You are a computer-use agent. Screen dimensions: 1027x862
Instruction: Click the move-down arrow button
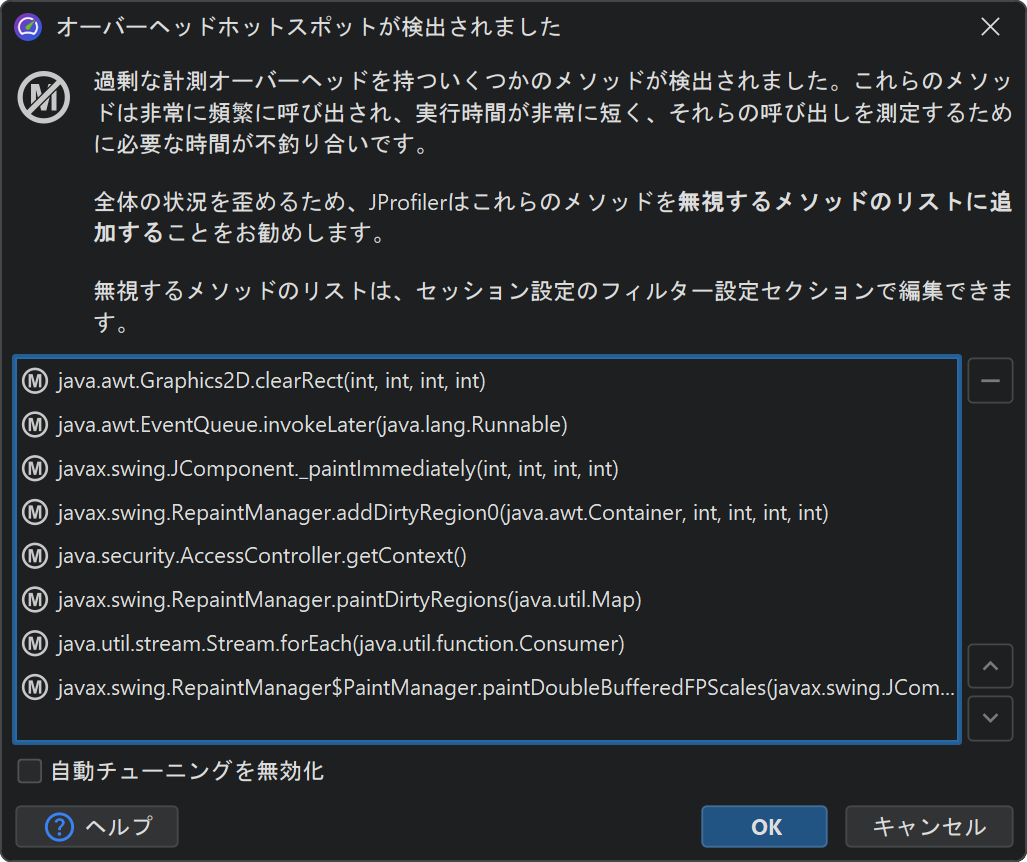coord(990,718)
